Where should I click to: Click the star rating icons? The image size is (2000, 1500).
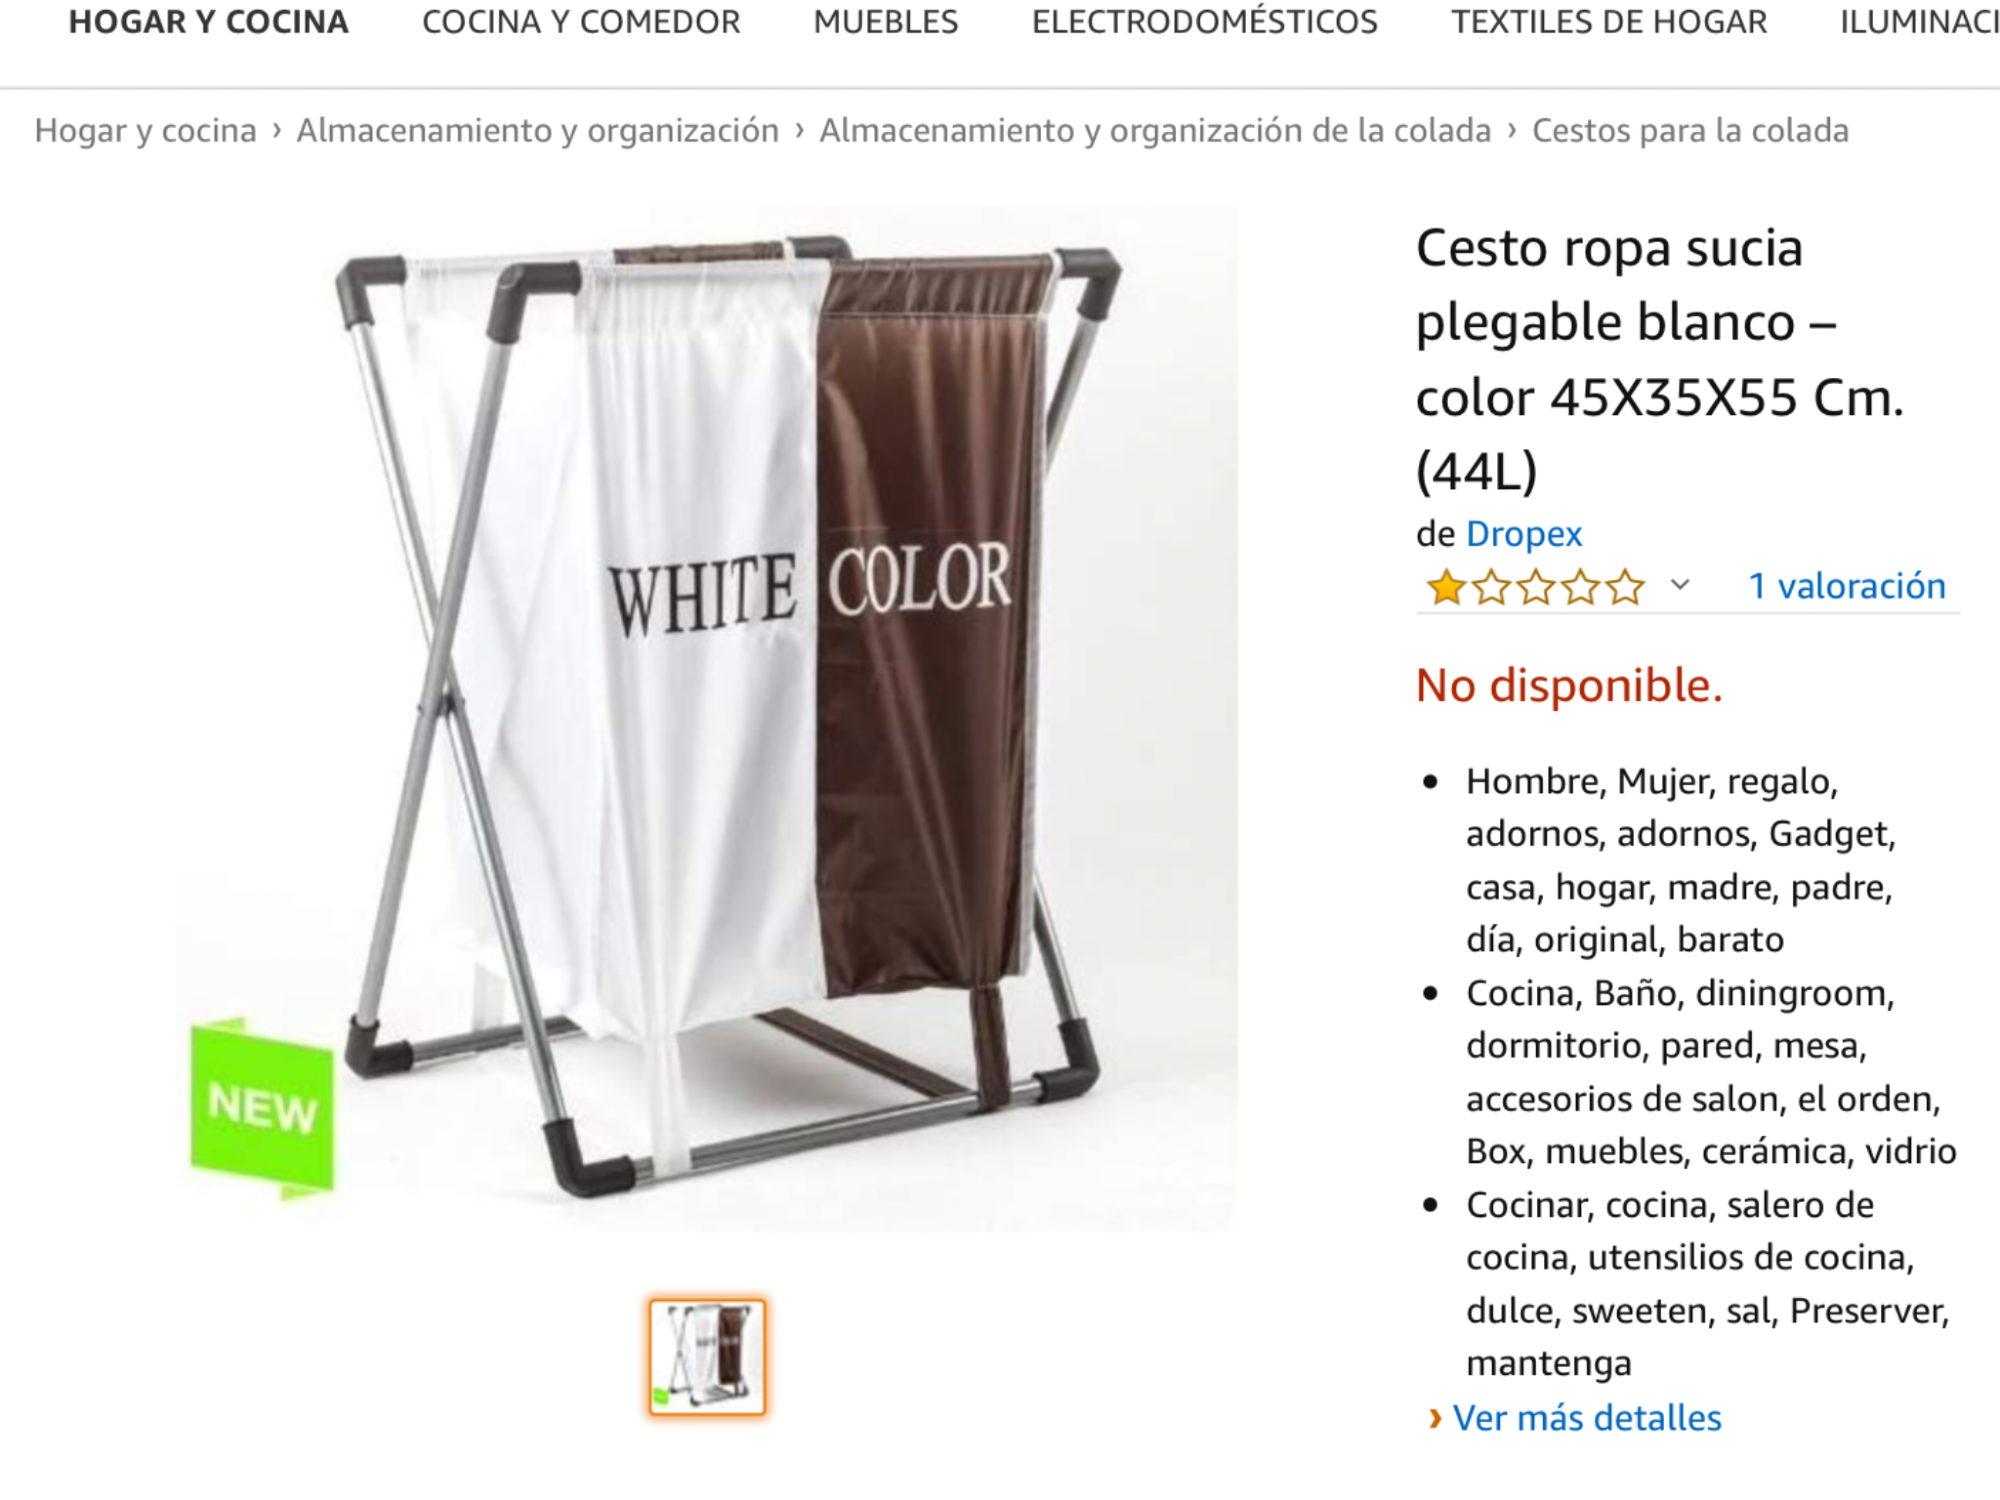[x=1535, y=587]
